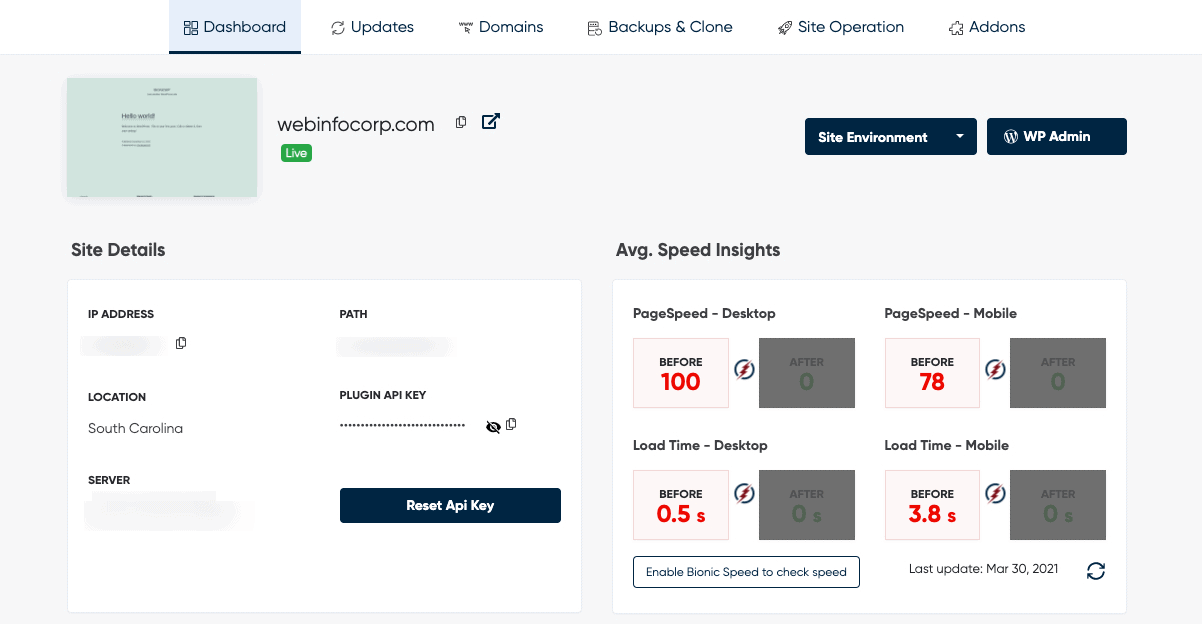Screen dimensions: 1202x624
Task: Click Load Time Mobile lightning icon
Action: click(995, 493)
